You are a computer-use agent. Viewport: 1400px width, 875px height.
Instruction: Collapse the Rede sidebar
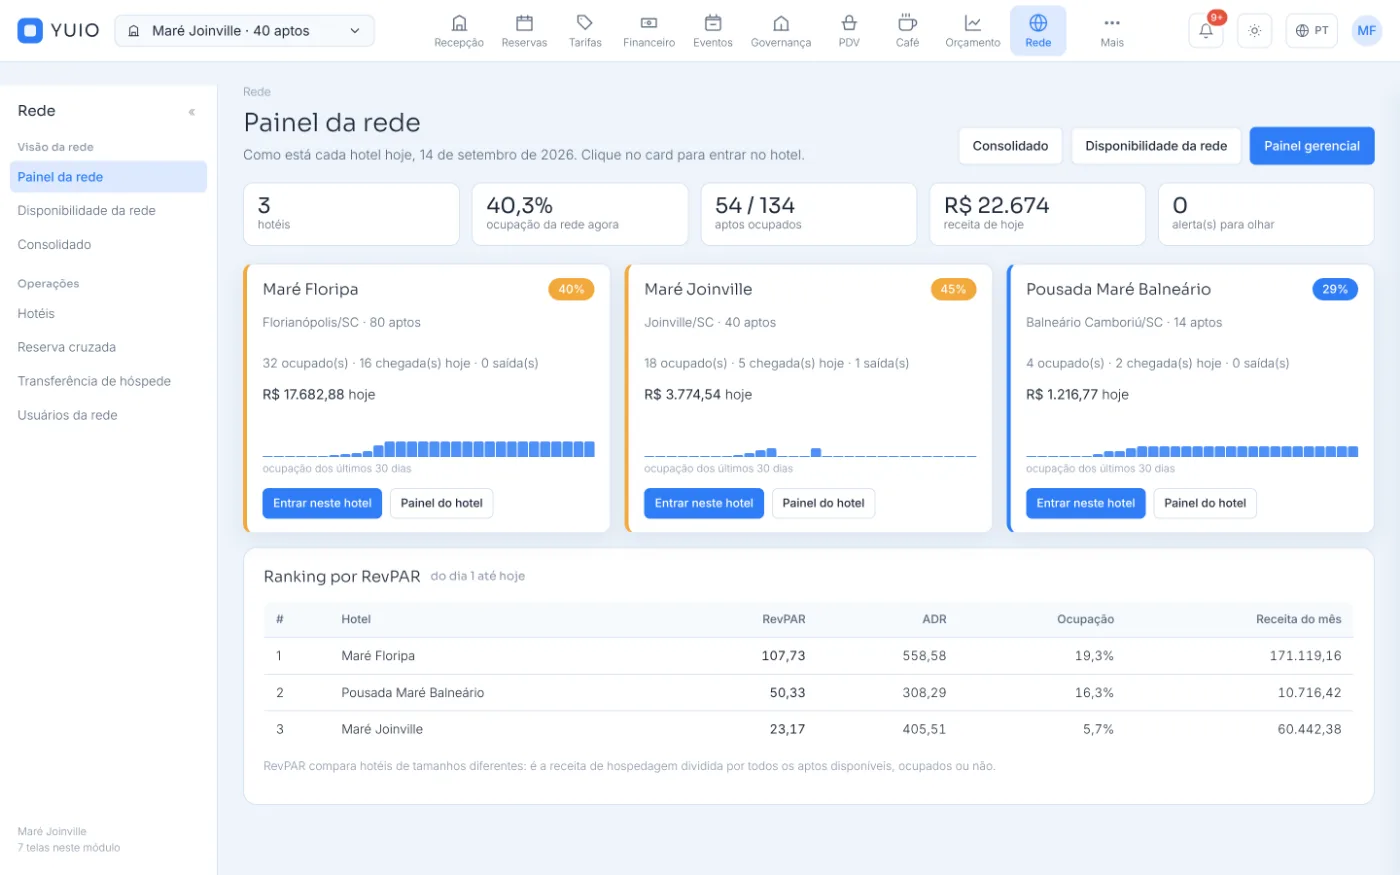pos(192,112)
